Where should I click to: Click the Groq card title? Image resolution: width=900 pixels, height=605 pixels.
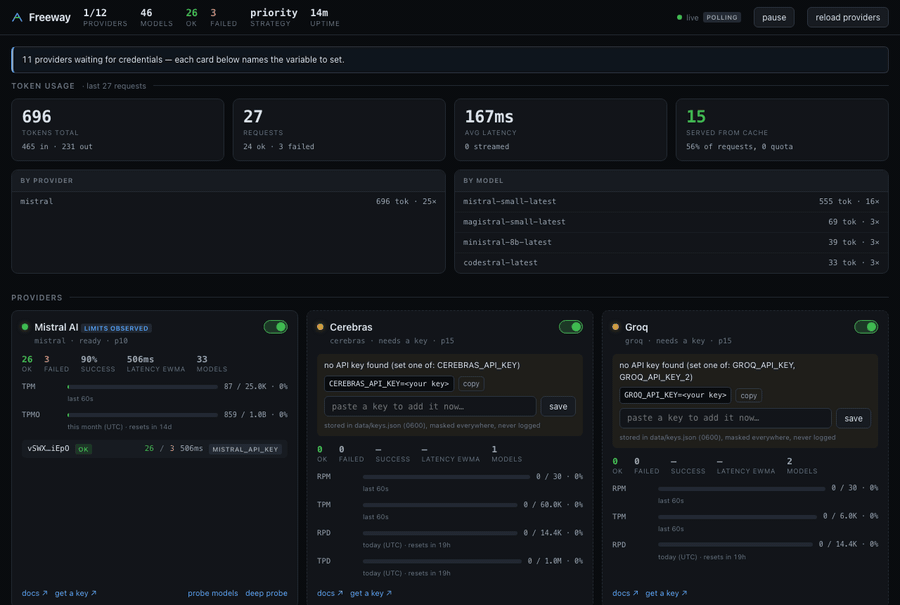tap(636, 327)
